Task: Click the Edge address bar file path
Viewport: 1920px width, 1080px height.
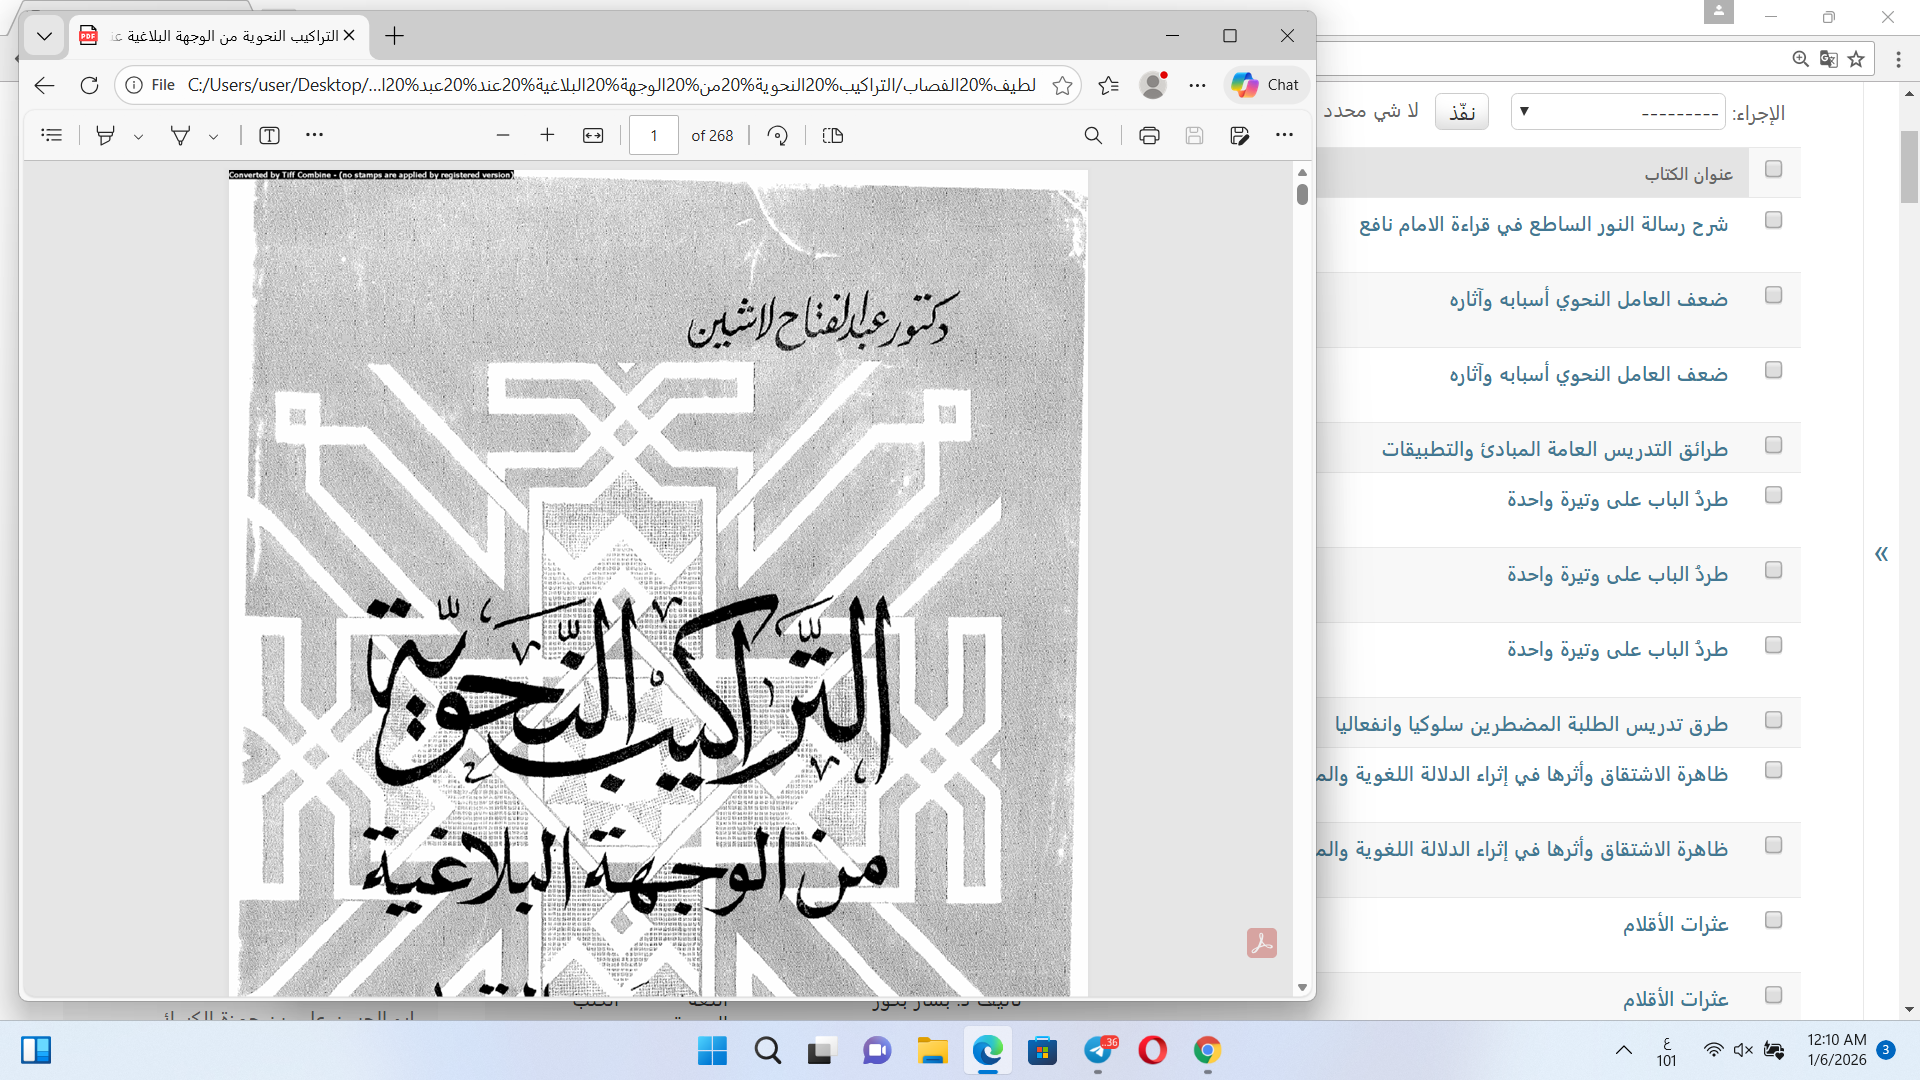Action: click(x=612, y=85)
